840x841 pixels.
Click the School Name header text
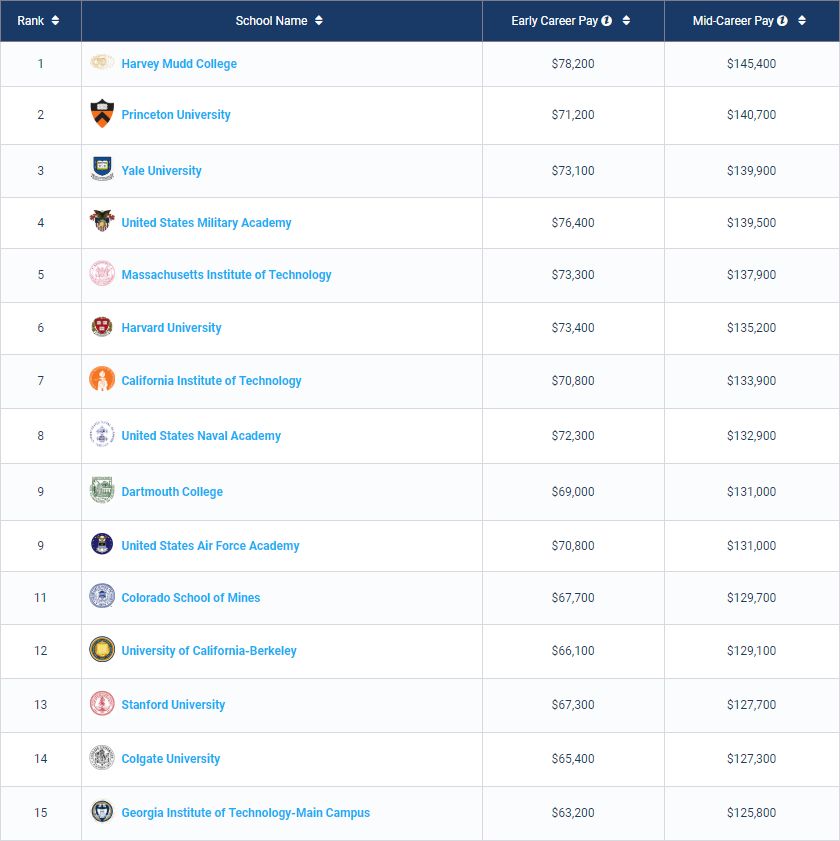271,20
